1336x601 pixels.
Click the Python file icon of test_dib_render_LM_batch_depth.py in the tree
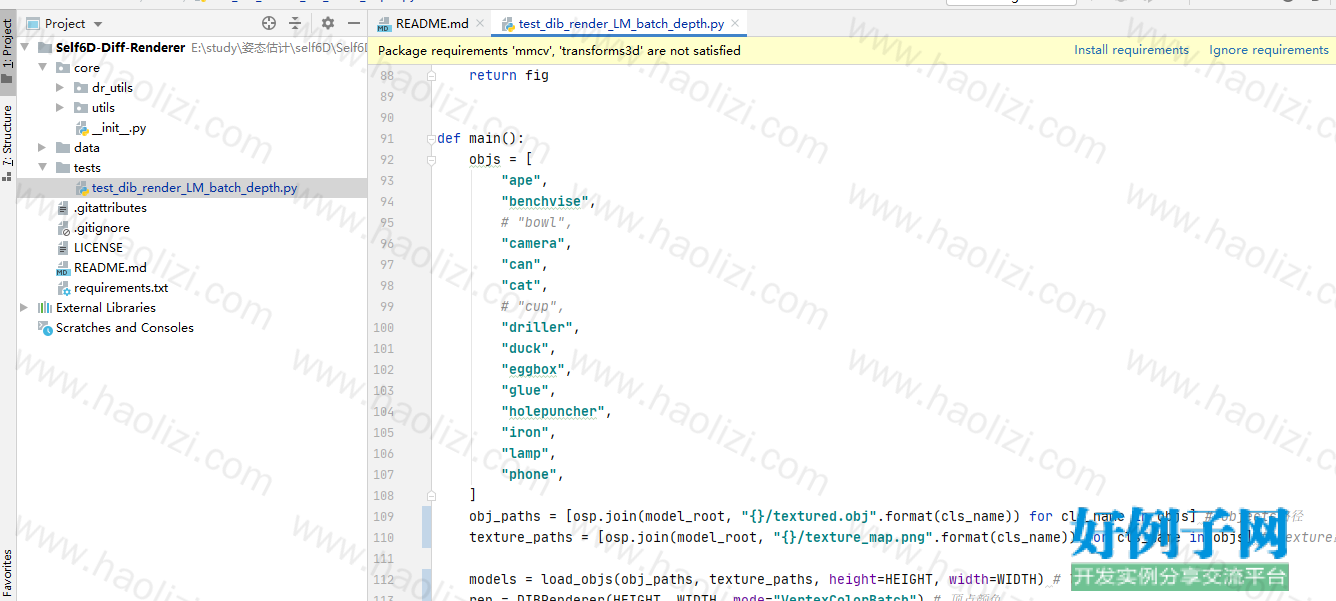[82, 188]
